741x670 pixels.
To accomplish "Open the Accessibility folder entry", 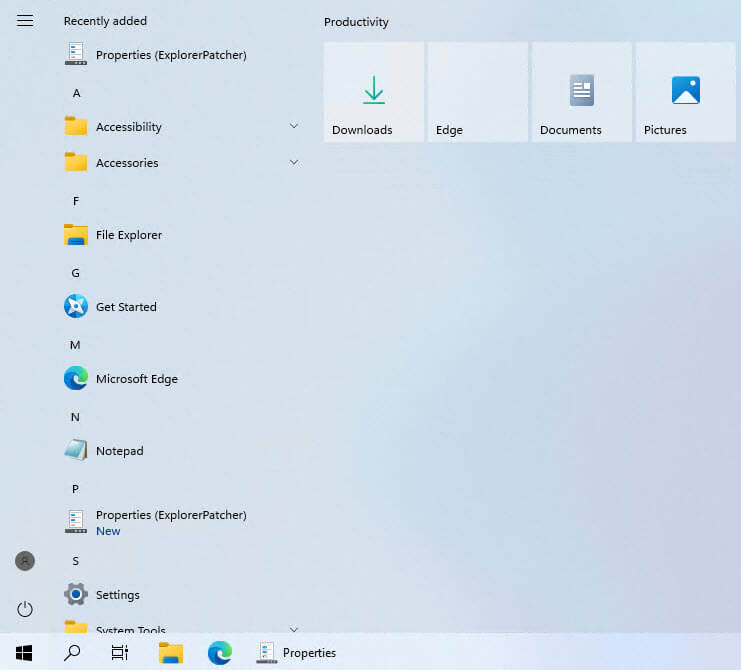I will pos(182,127).
